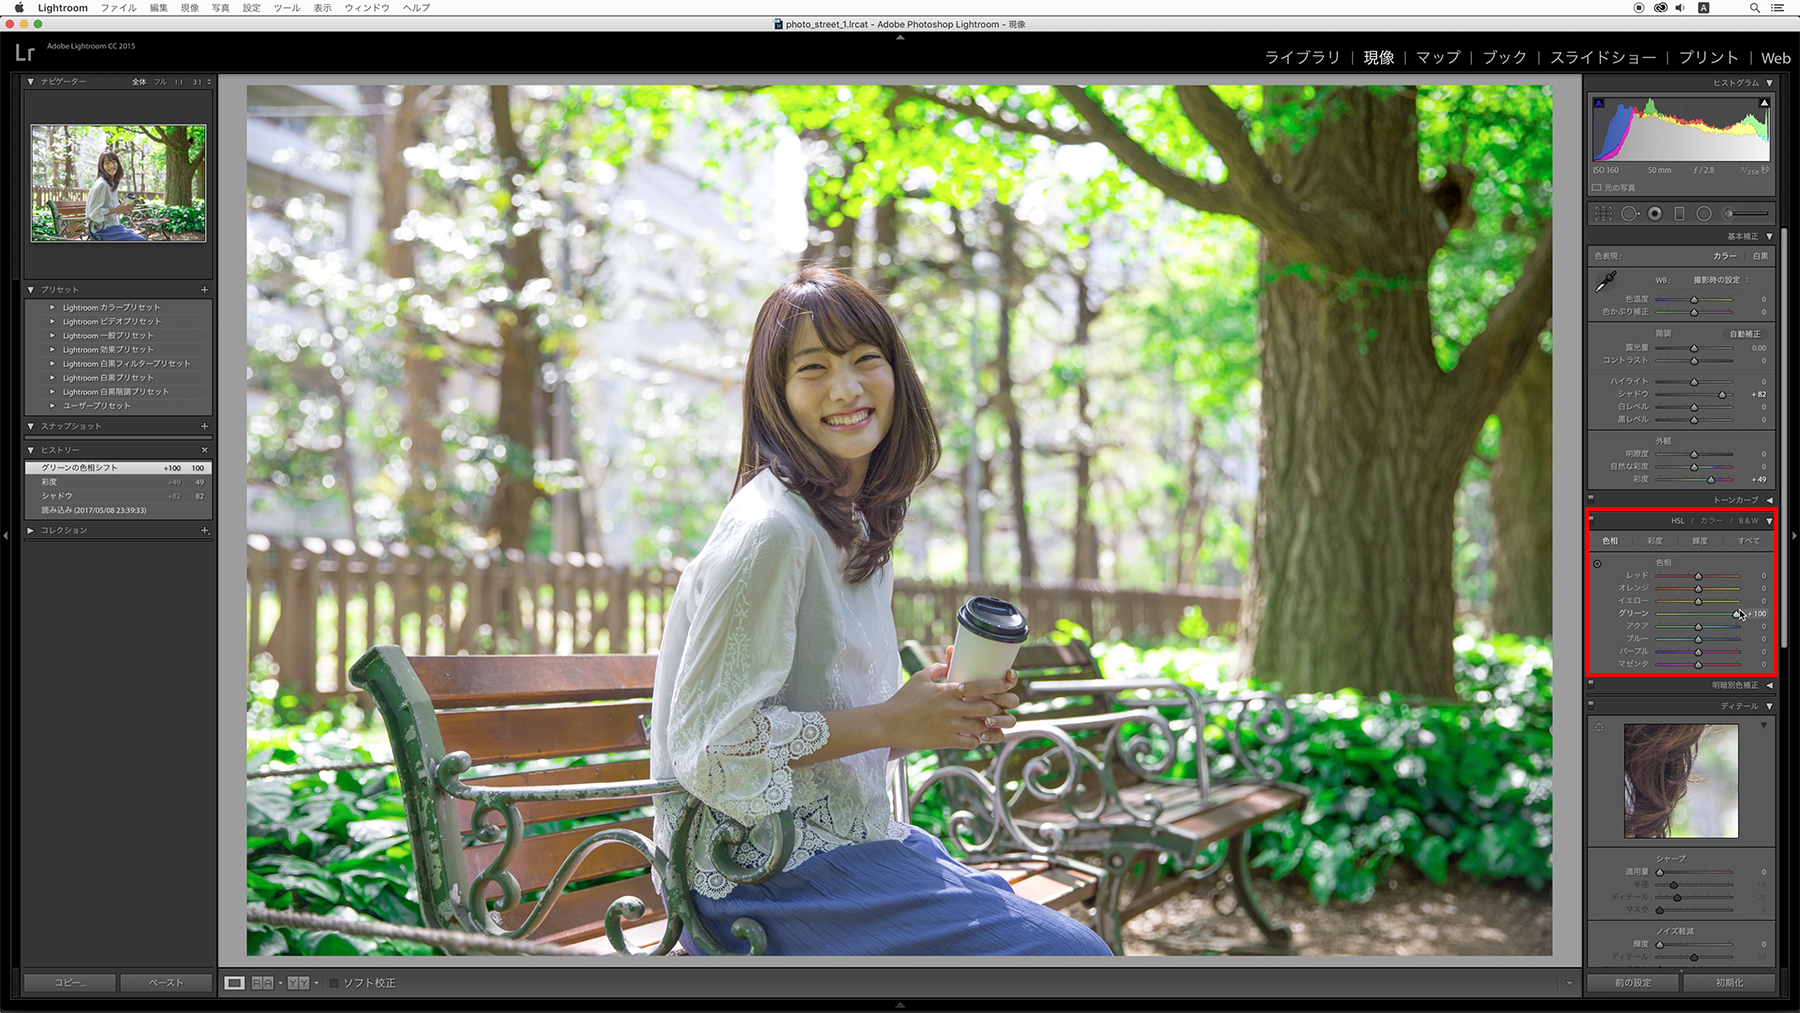
Task: Toggle highlight clipping indicator in histogram
Action: pyautogui.click(x=1764, y=103)
